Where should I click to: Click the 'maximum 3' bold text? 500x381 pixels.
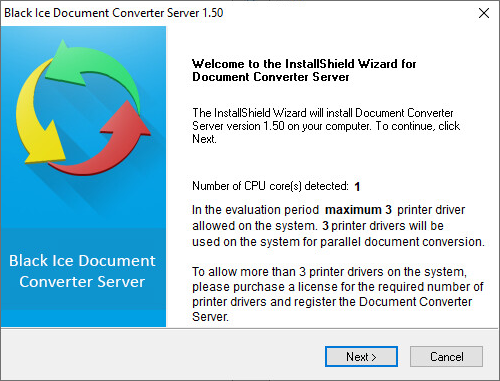[358, 210]
